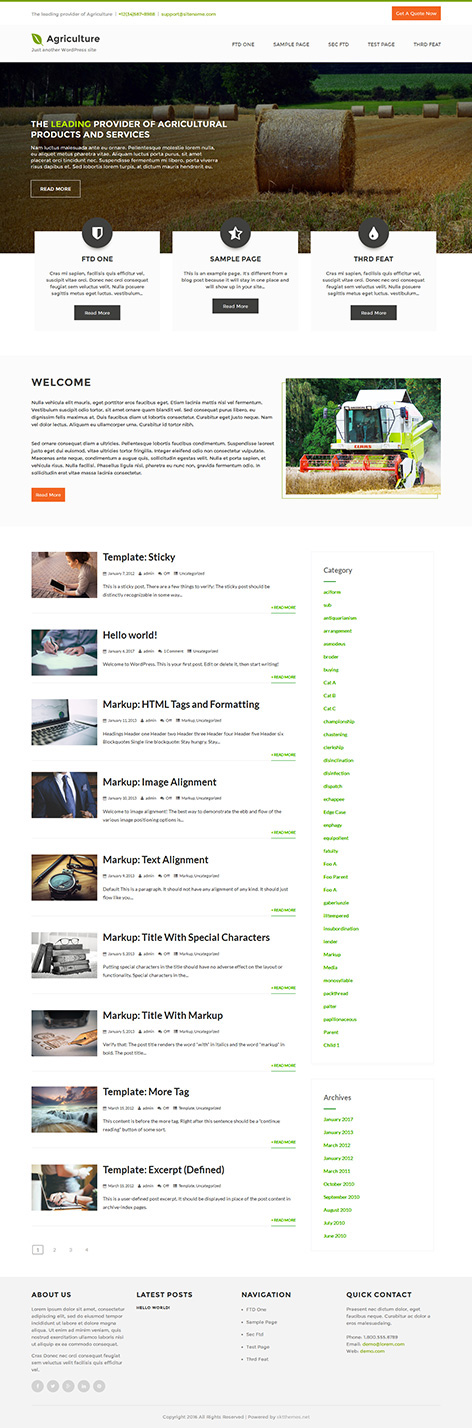Open the Edge Case category link
Image resolution: width=472 pixels, height=1428 pixels.
click(x=334, y=812)
